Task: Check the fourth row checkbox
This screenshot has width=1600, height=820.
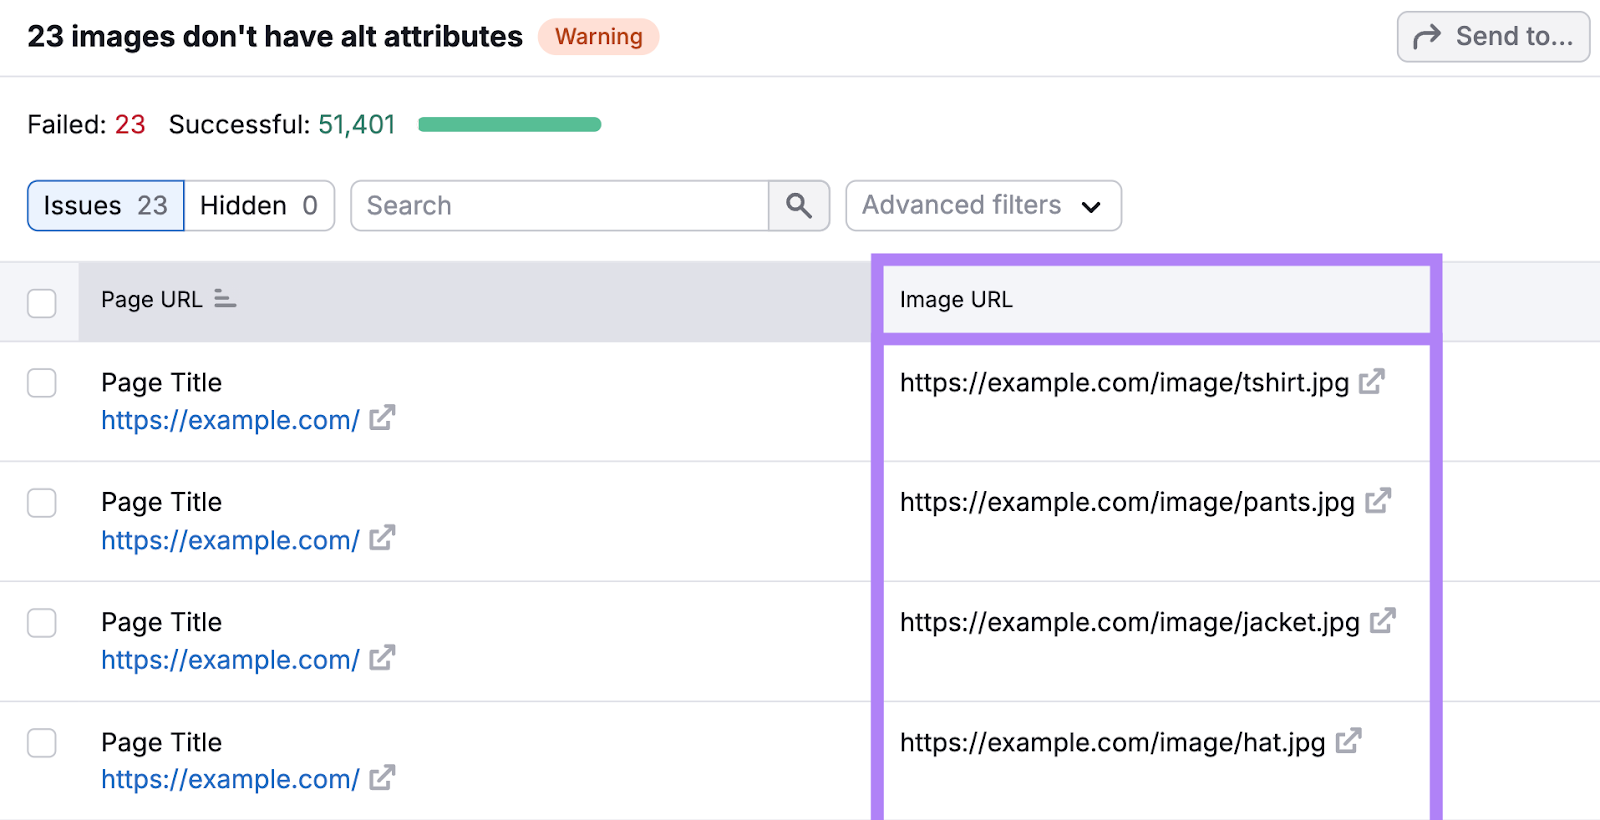Action: click(x=42, y=743)
